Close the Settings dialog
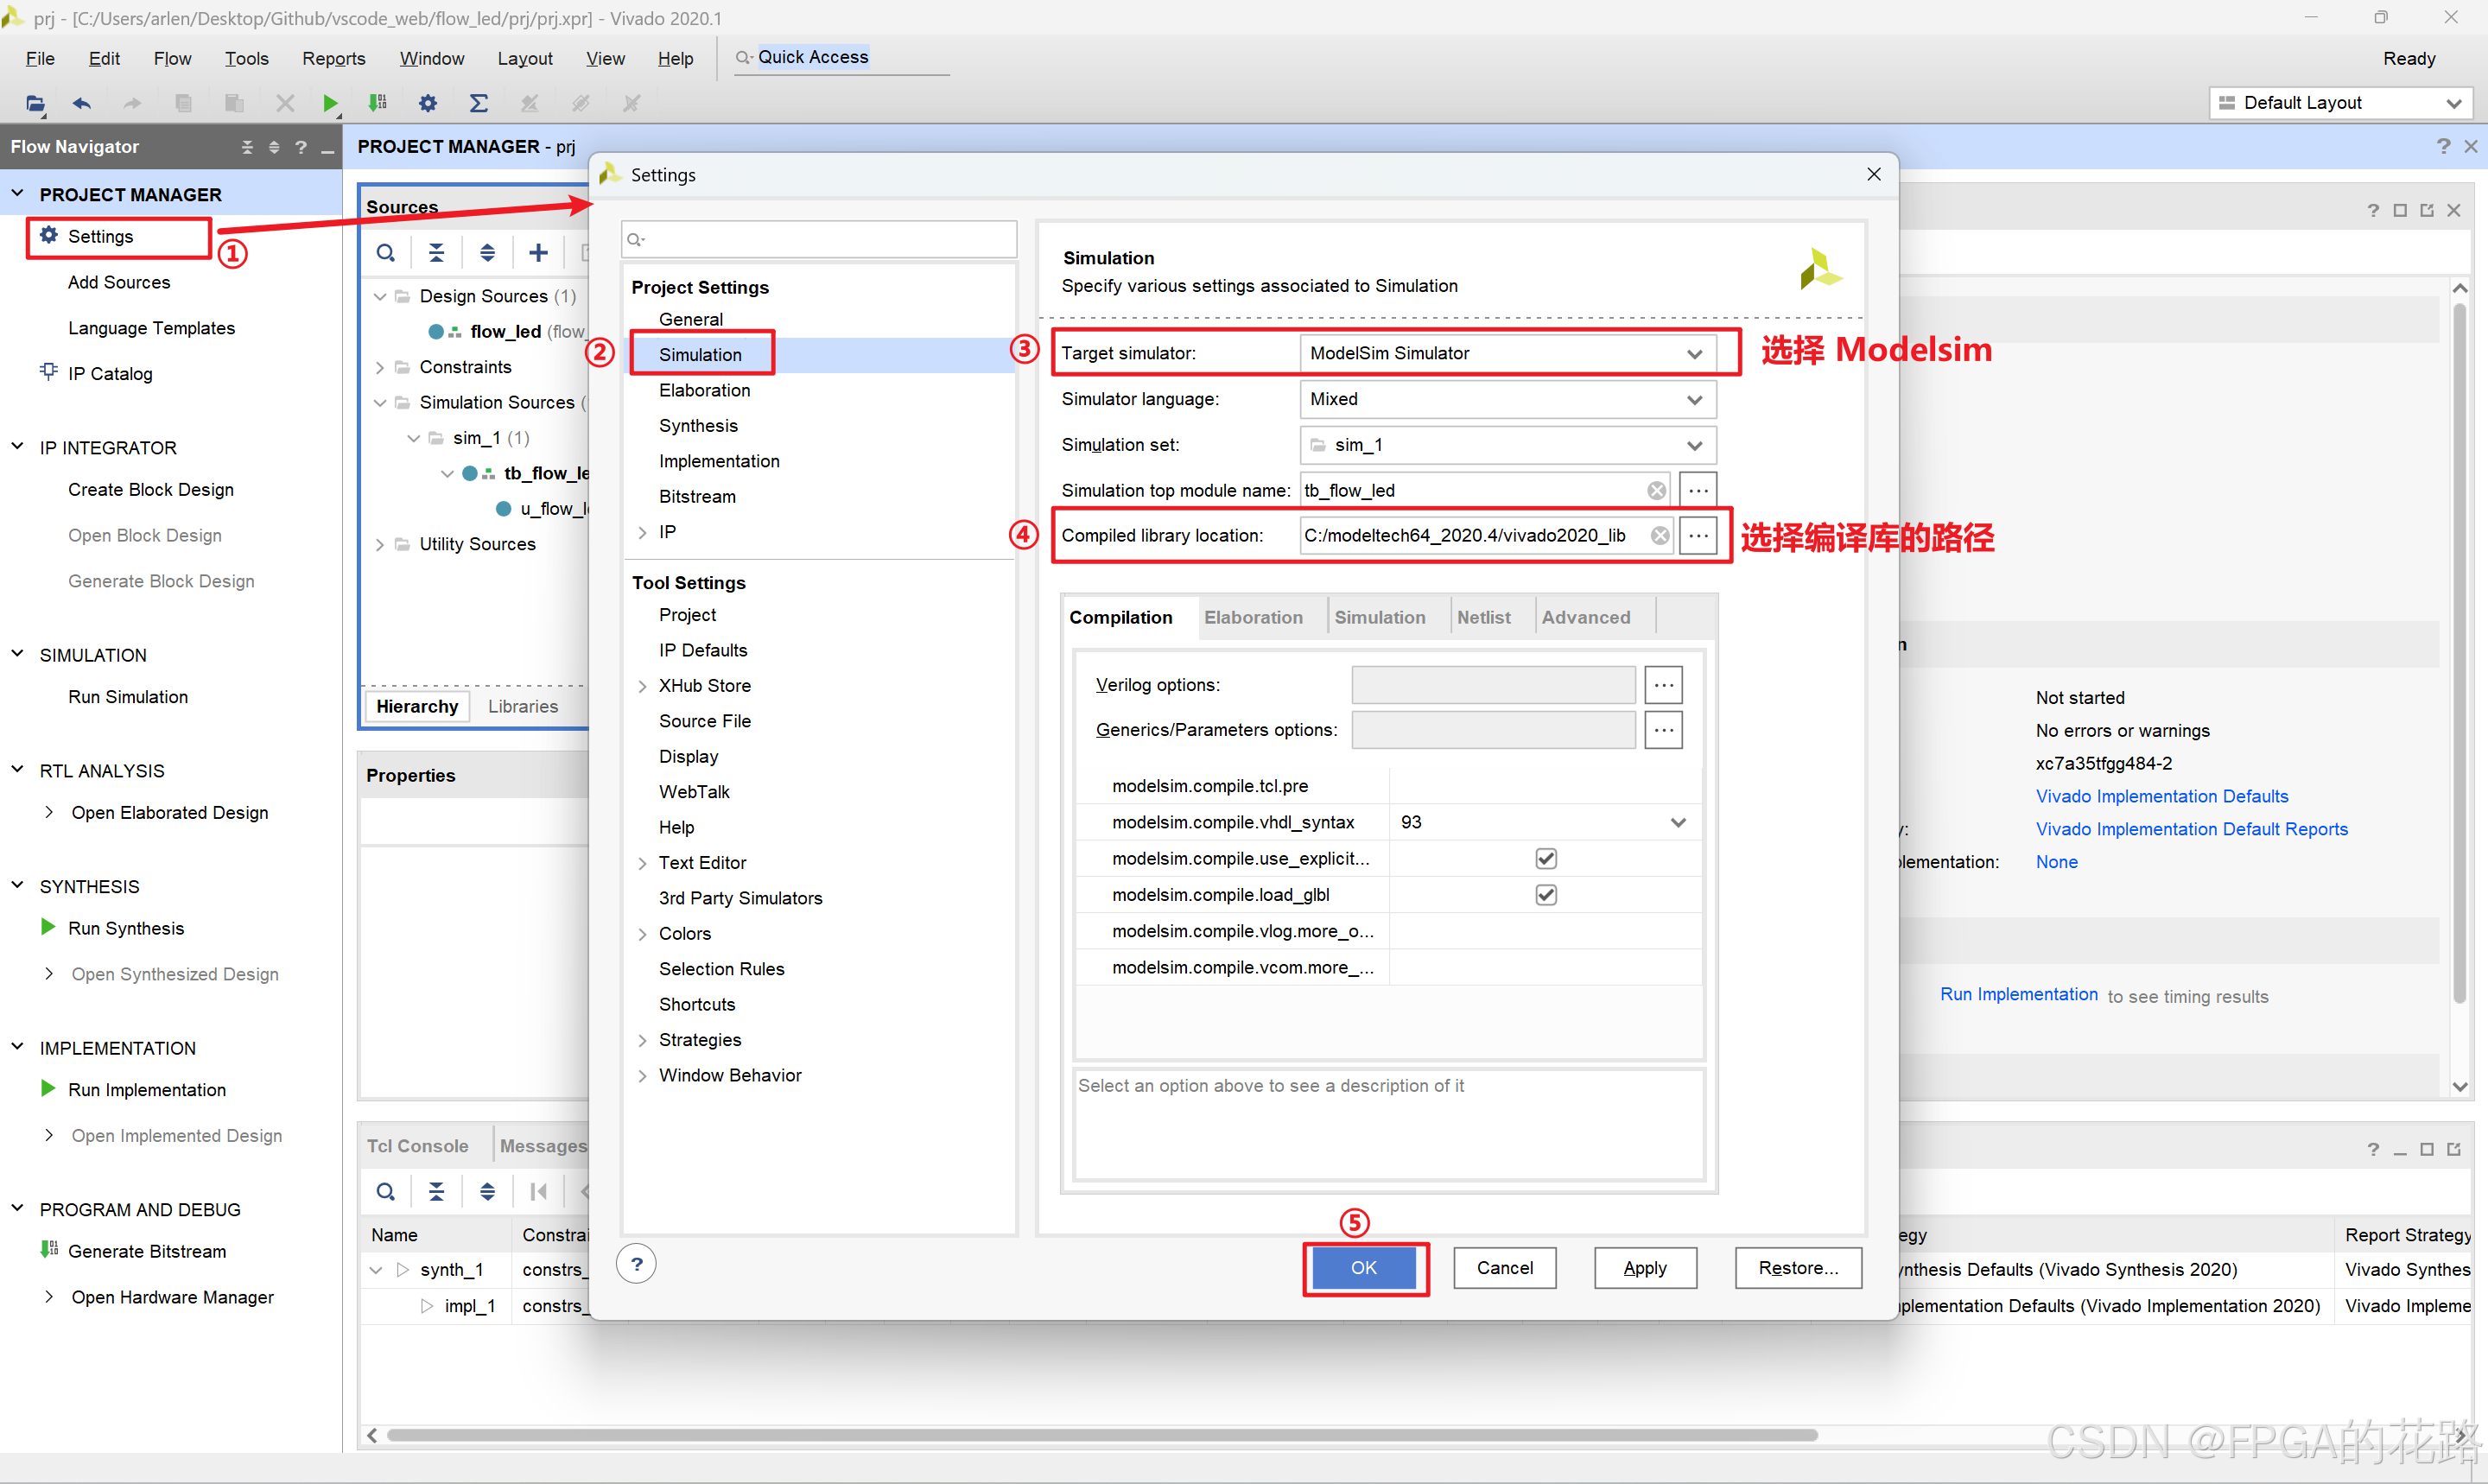This screenshot has height=1484, width=2488. pos(1874,175)
